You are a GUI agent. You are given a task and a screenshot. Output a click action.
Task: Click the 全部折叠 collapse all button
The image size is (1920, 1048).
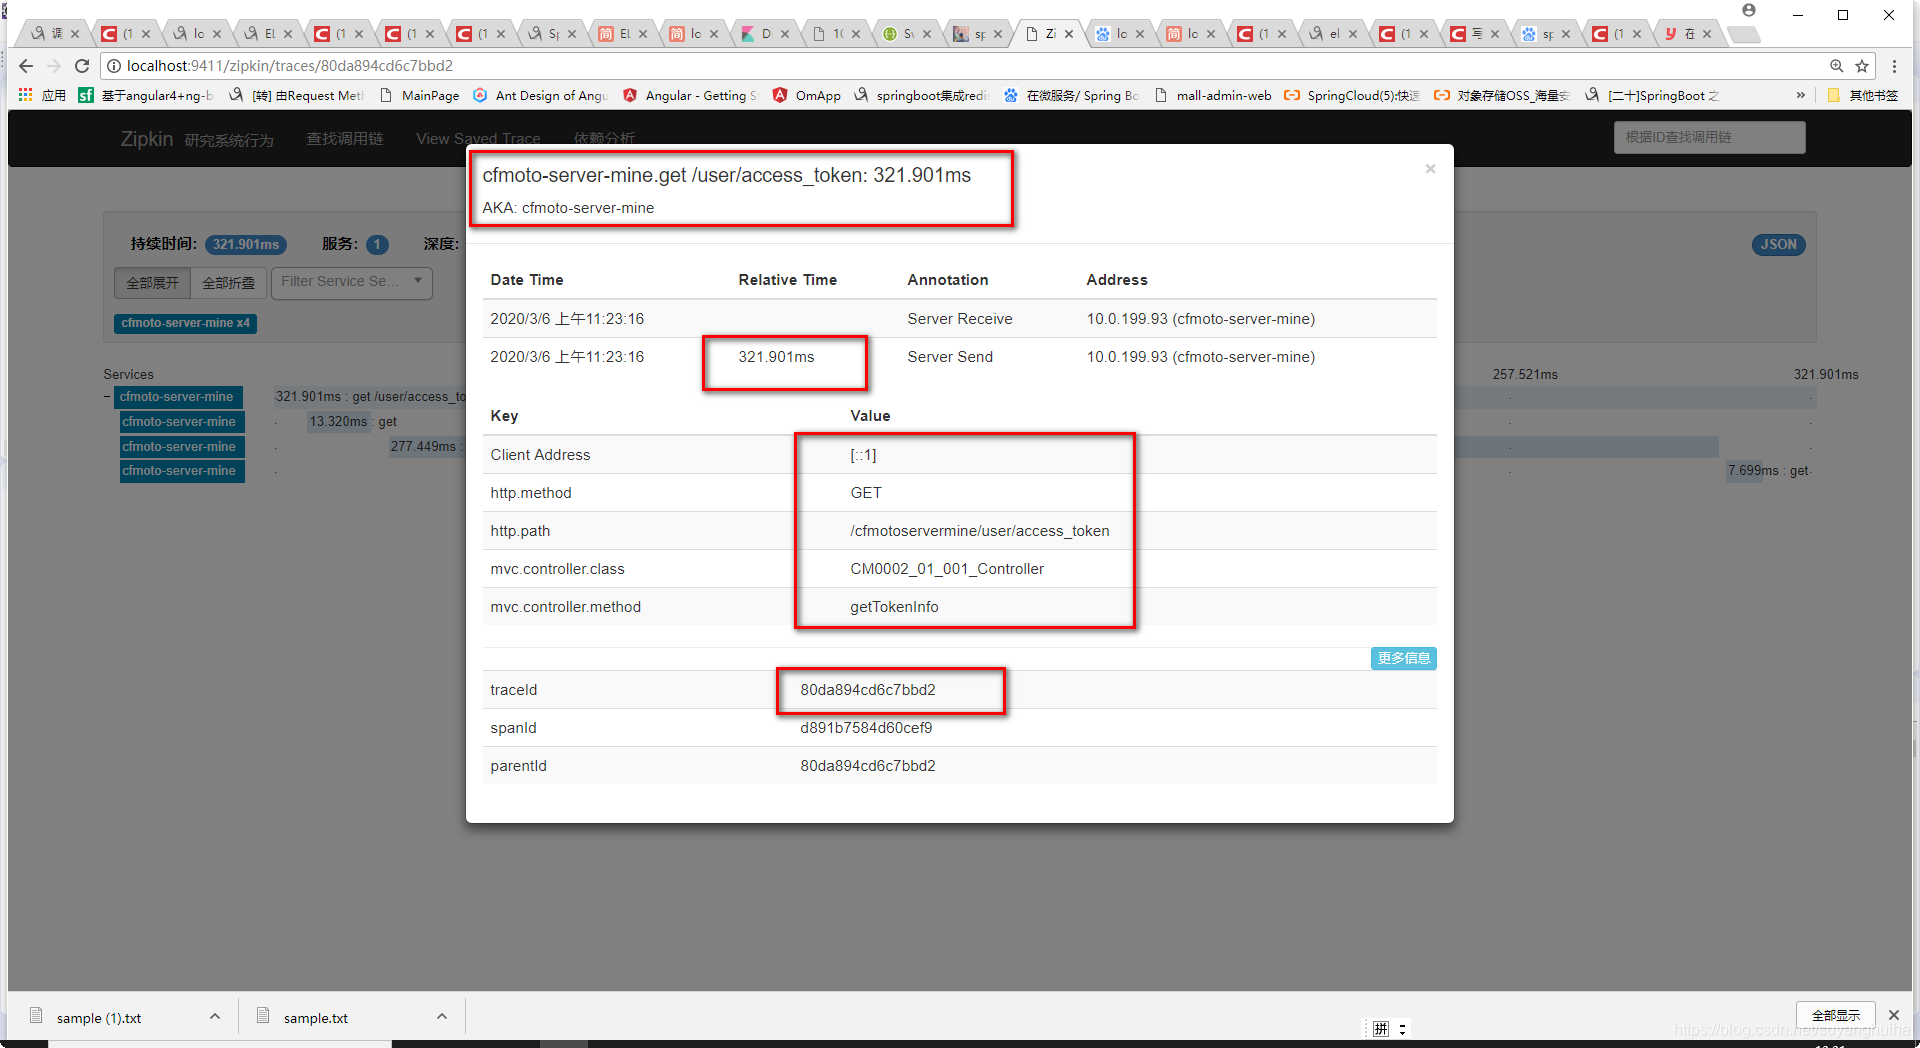[228, 283]
